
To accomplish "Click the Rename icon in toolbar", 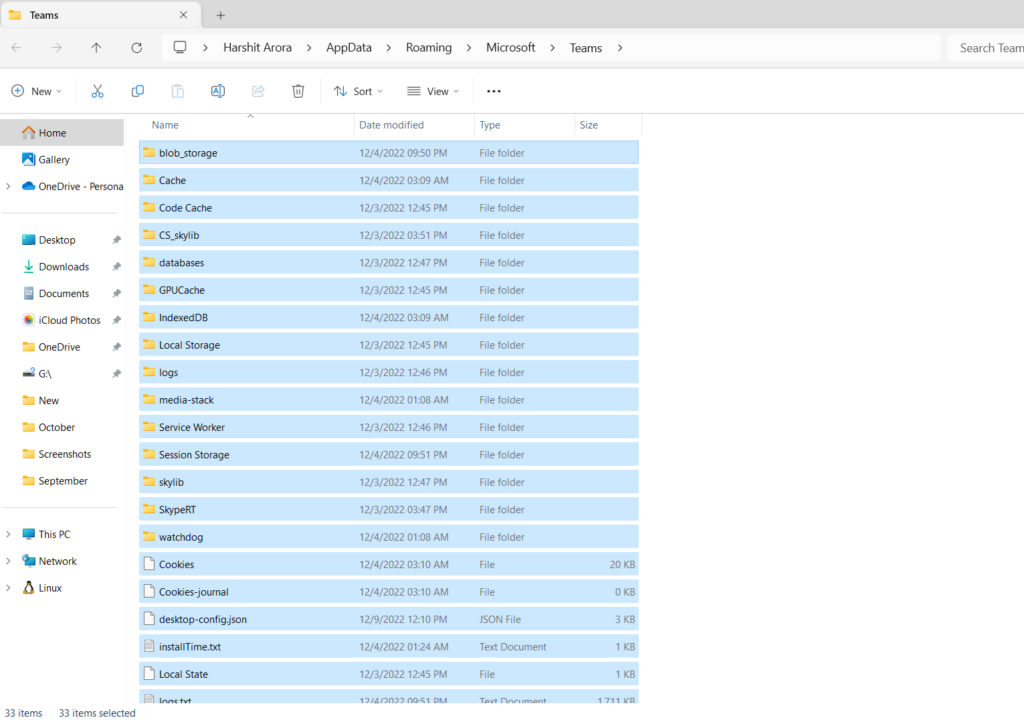I will [x=217, y=91].
